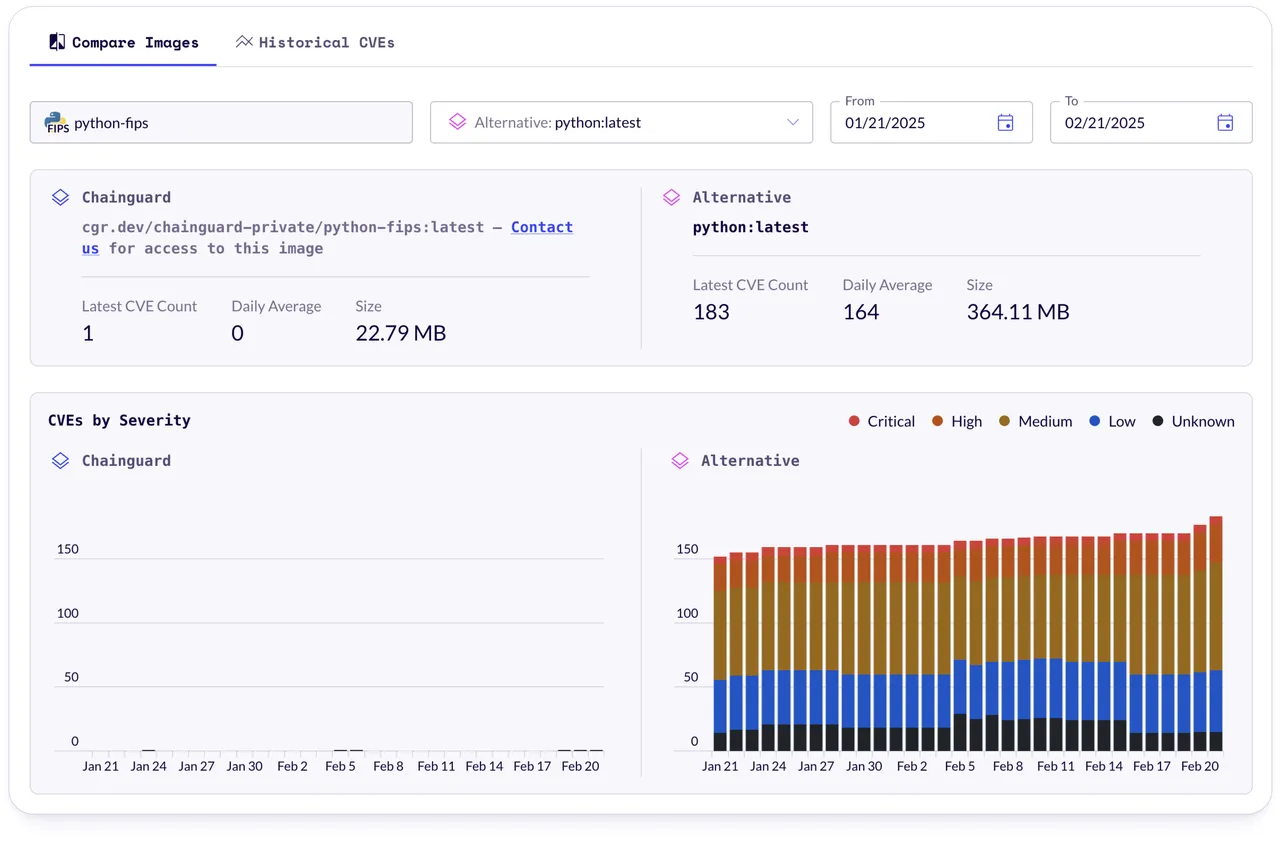Click the pink layers icon in Alternative dropdown
Image resolution: width=1280 pixels, height=844 pixels.
coord(457,122)
